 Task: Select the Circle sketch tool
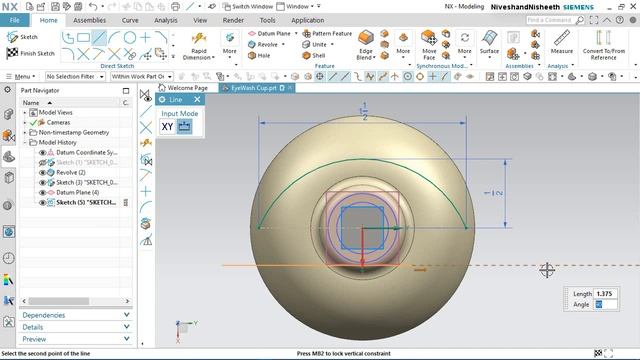click(130, 38)
